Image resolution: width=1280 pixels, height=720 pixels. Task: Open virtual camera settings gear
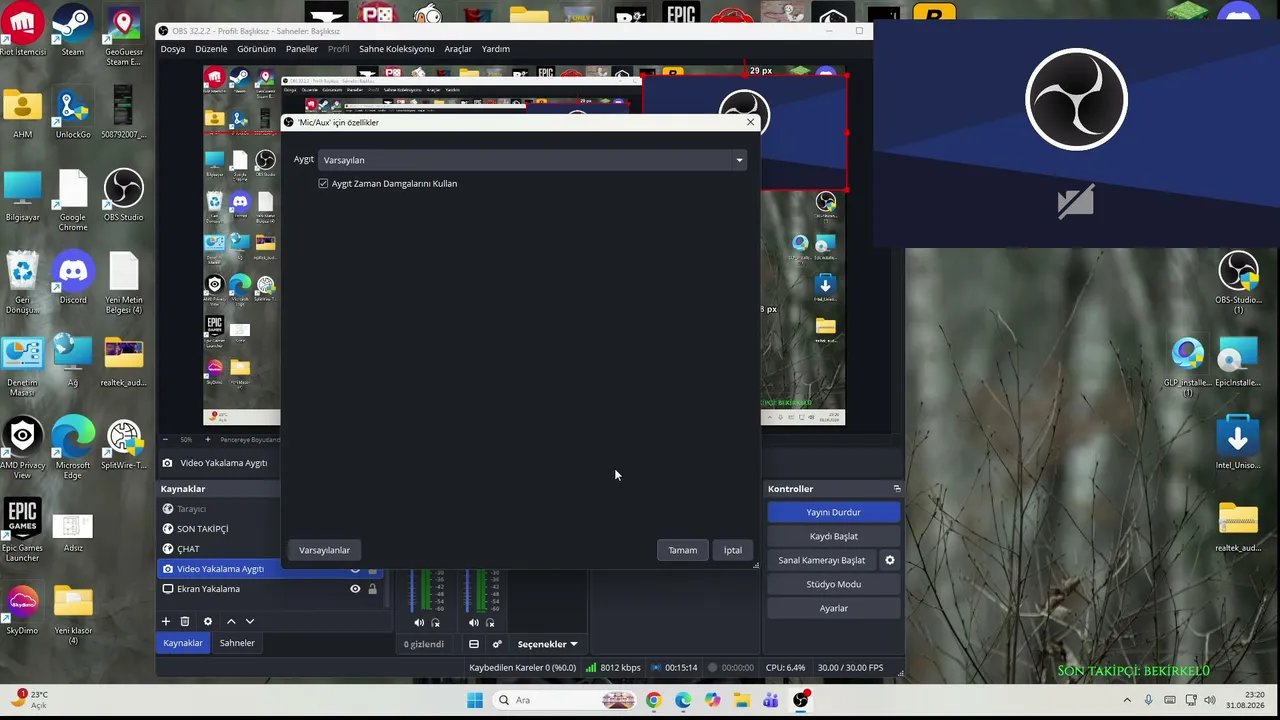pyautogui.click(x=890, y=560)
